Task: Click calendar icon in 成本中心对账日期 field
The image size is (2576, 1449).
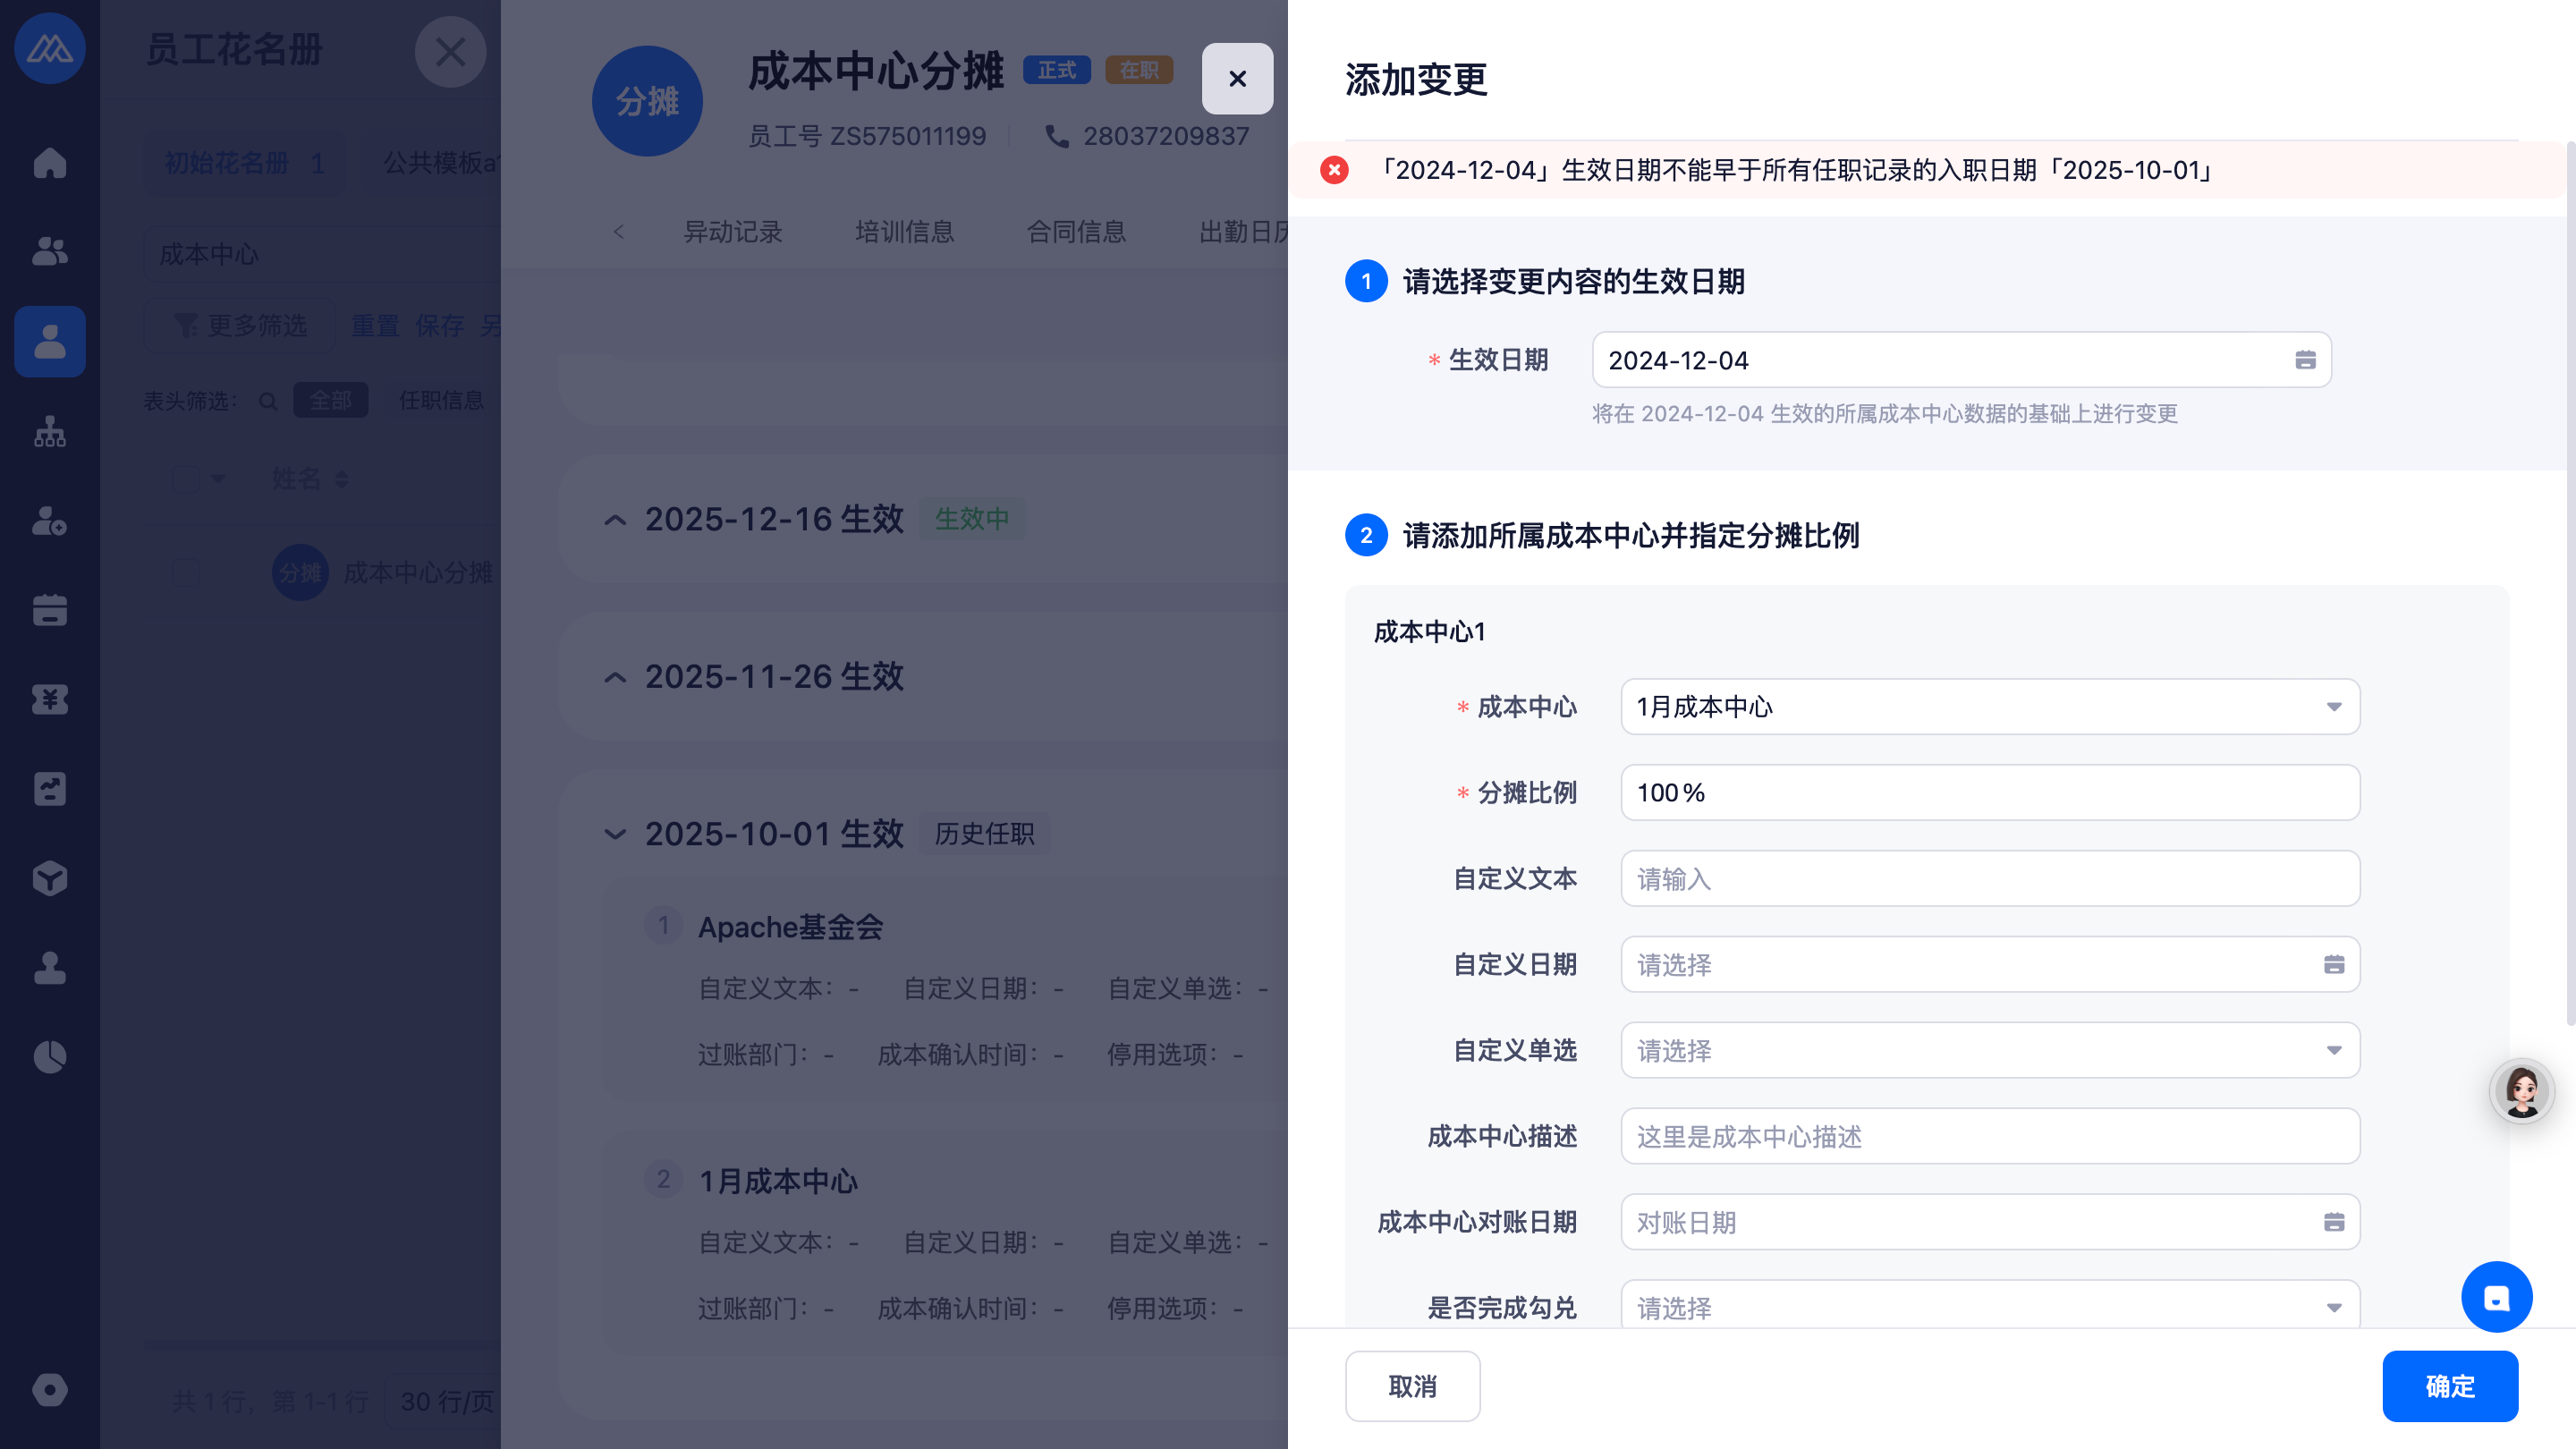Action: point(2334,1222)
